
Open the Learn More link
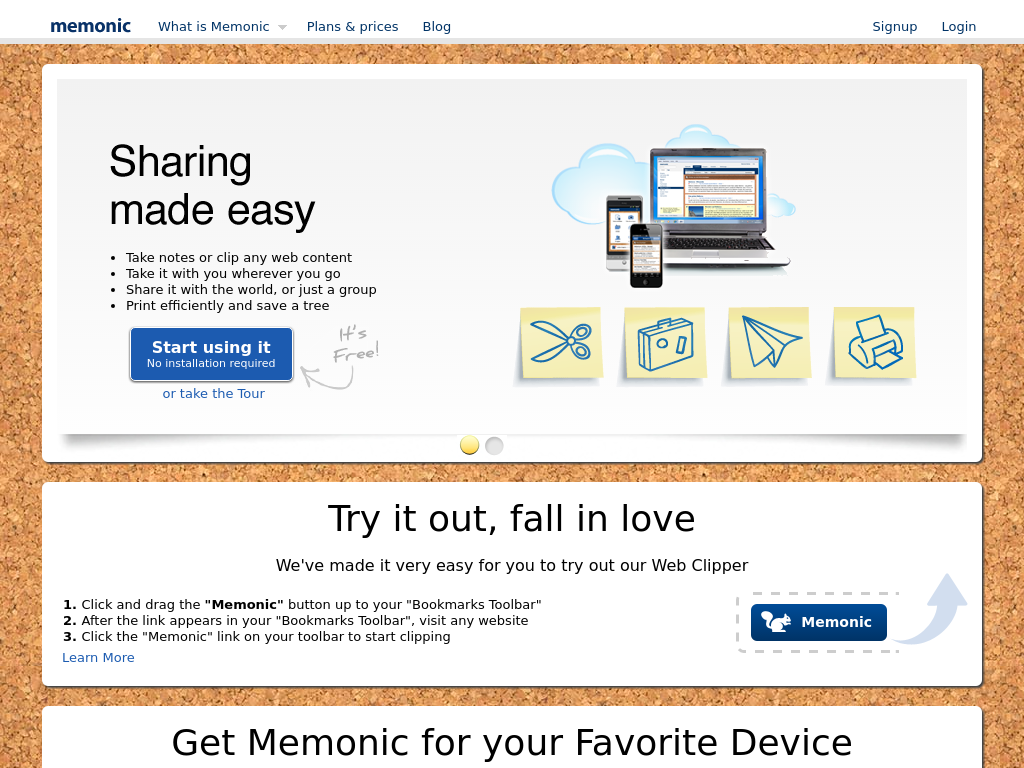98,658
